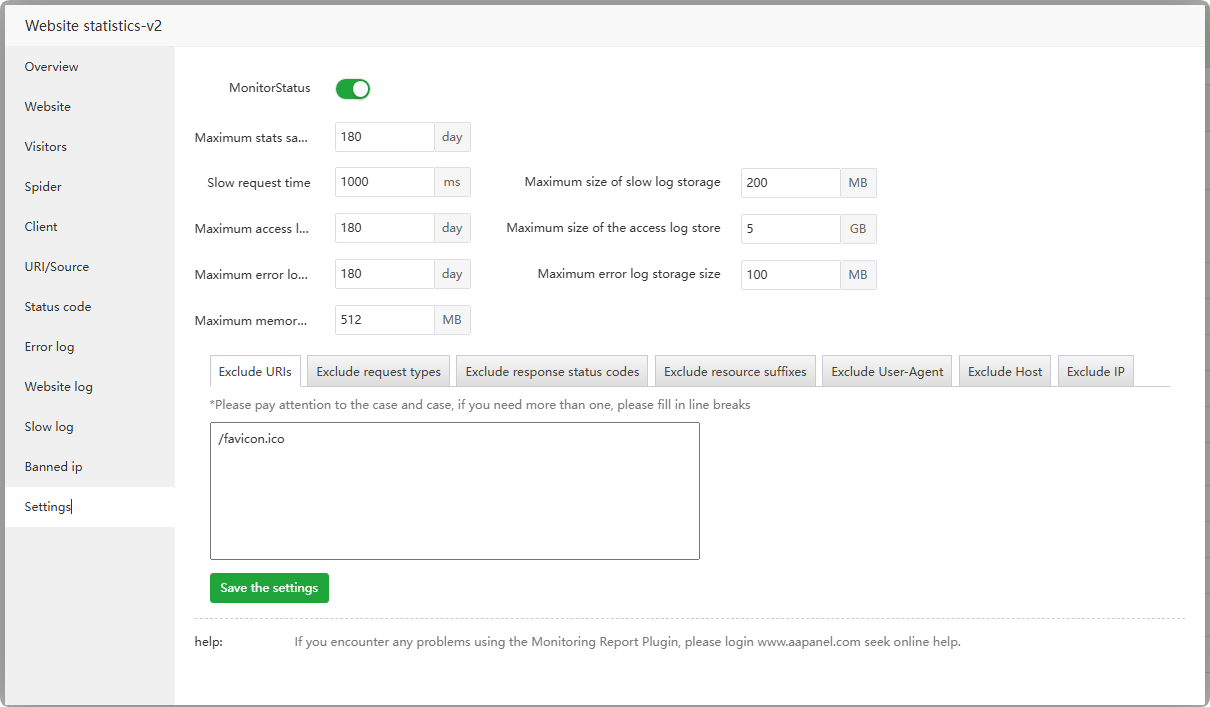Switch to Exclude request types tab

tap(378, 372)
